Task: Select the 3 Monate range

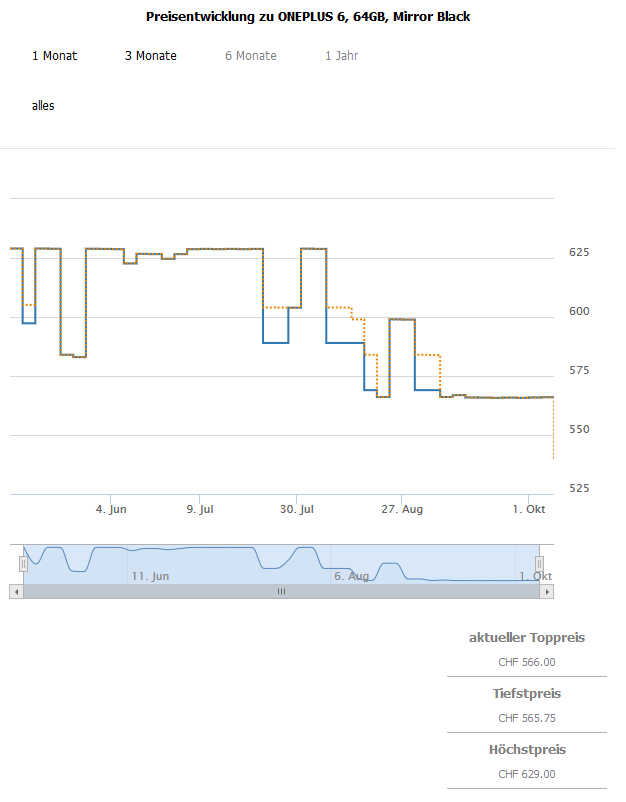Action: (x=150, y=56)
